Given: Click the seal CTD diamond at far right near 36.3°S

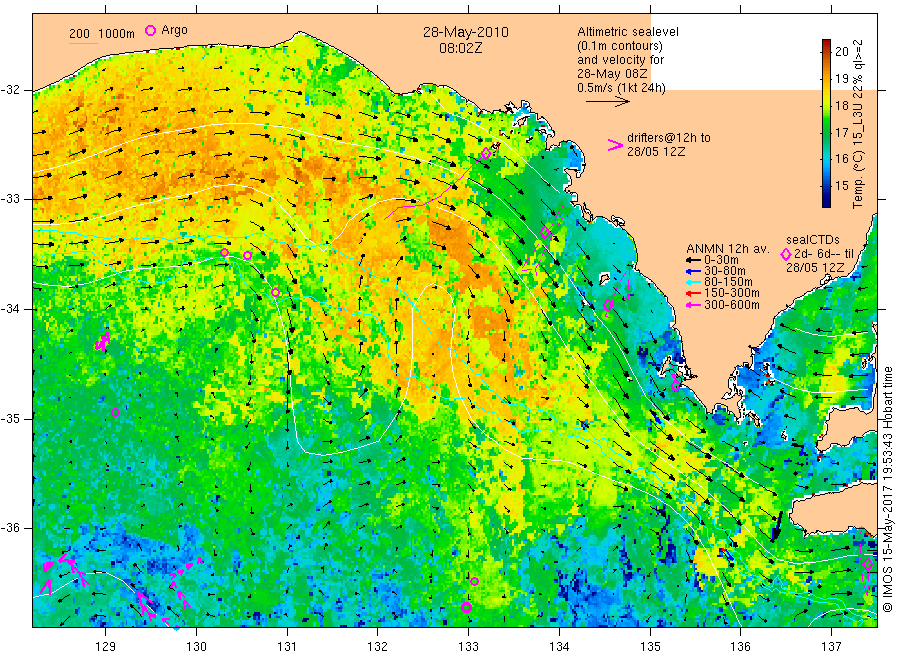Looking at the screenshot, I should click(868, 564).
